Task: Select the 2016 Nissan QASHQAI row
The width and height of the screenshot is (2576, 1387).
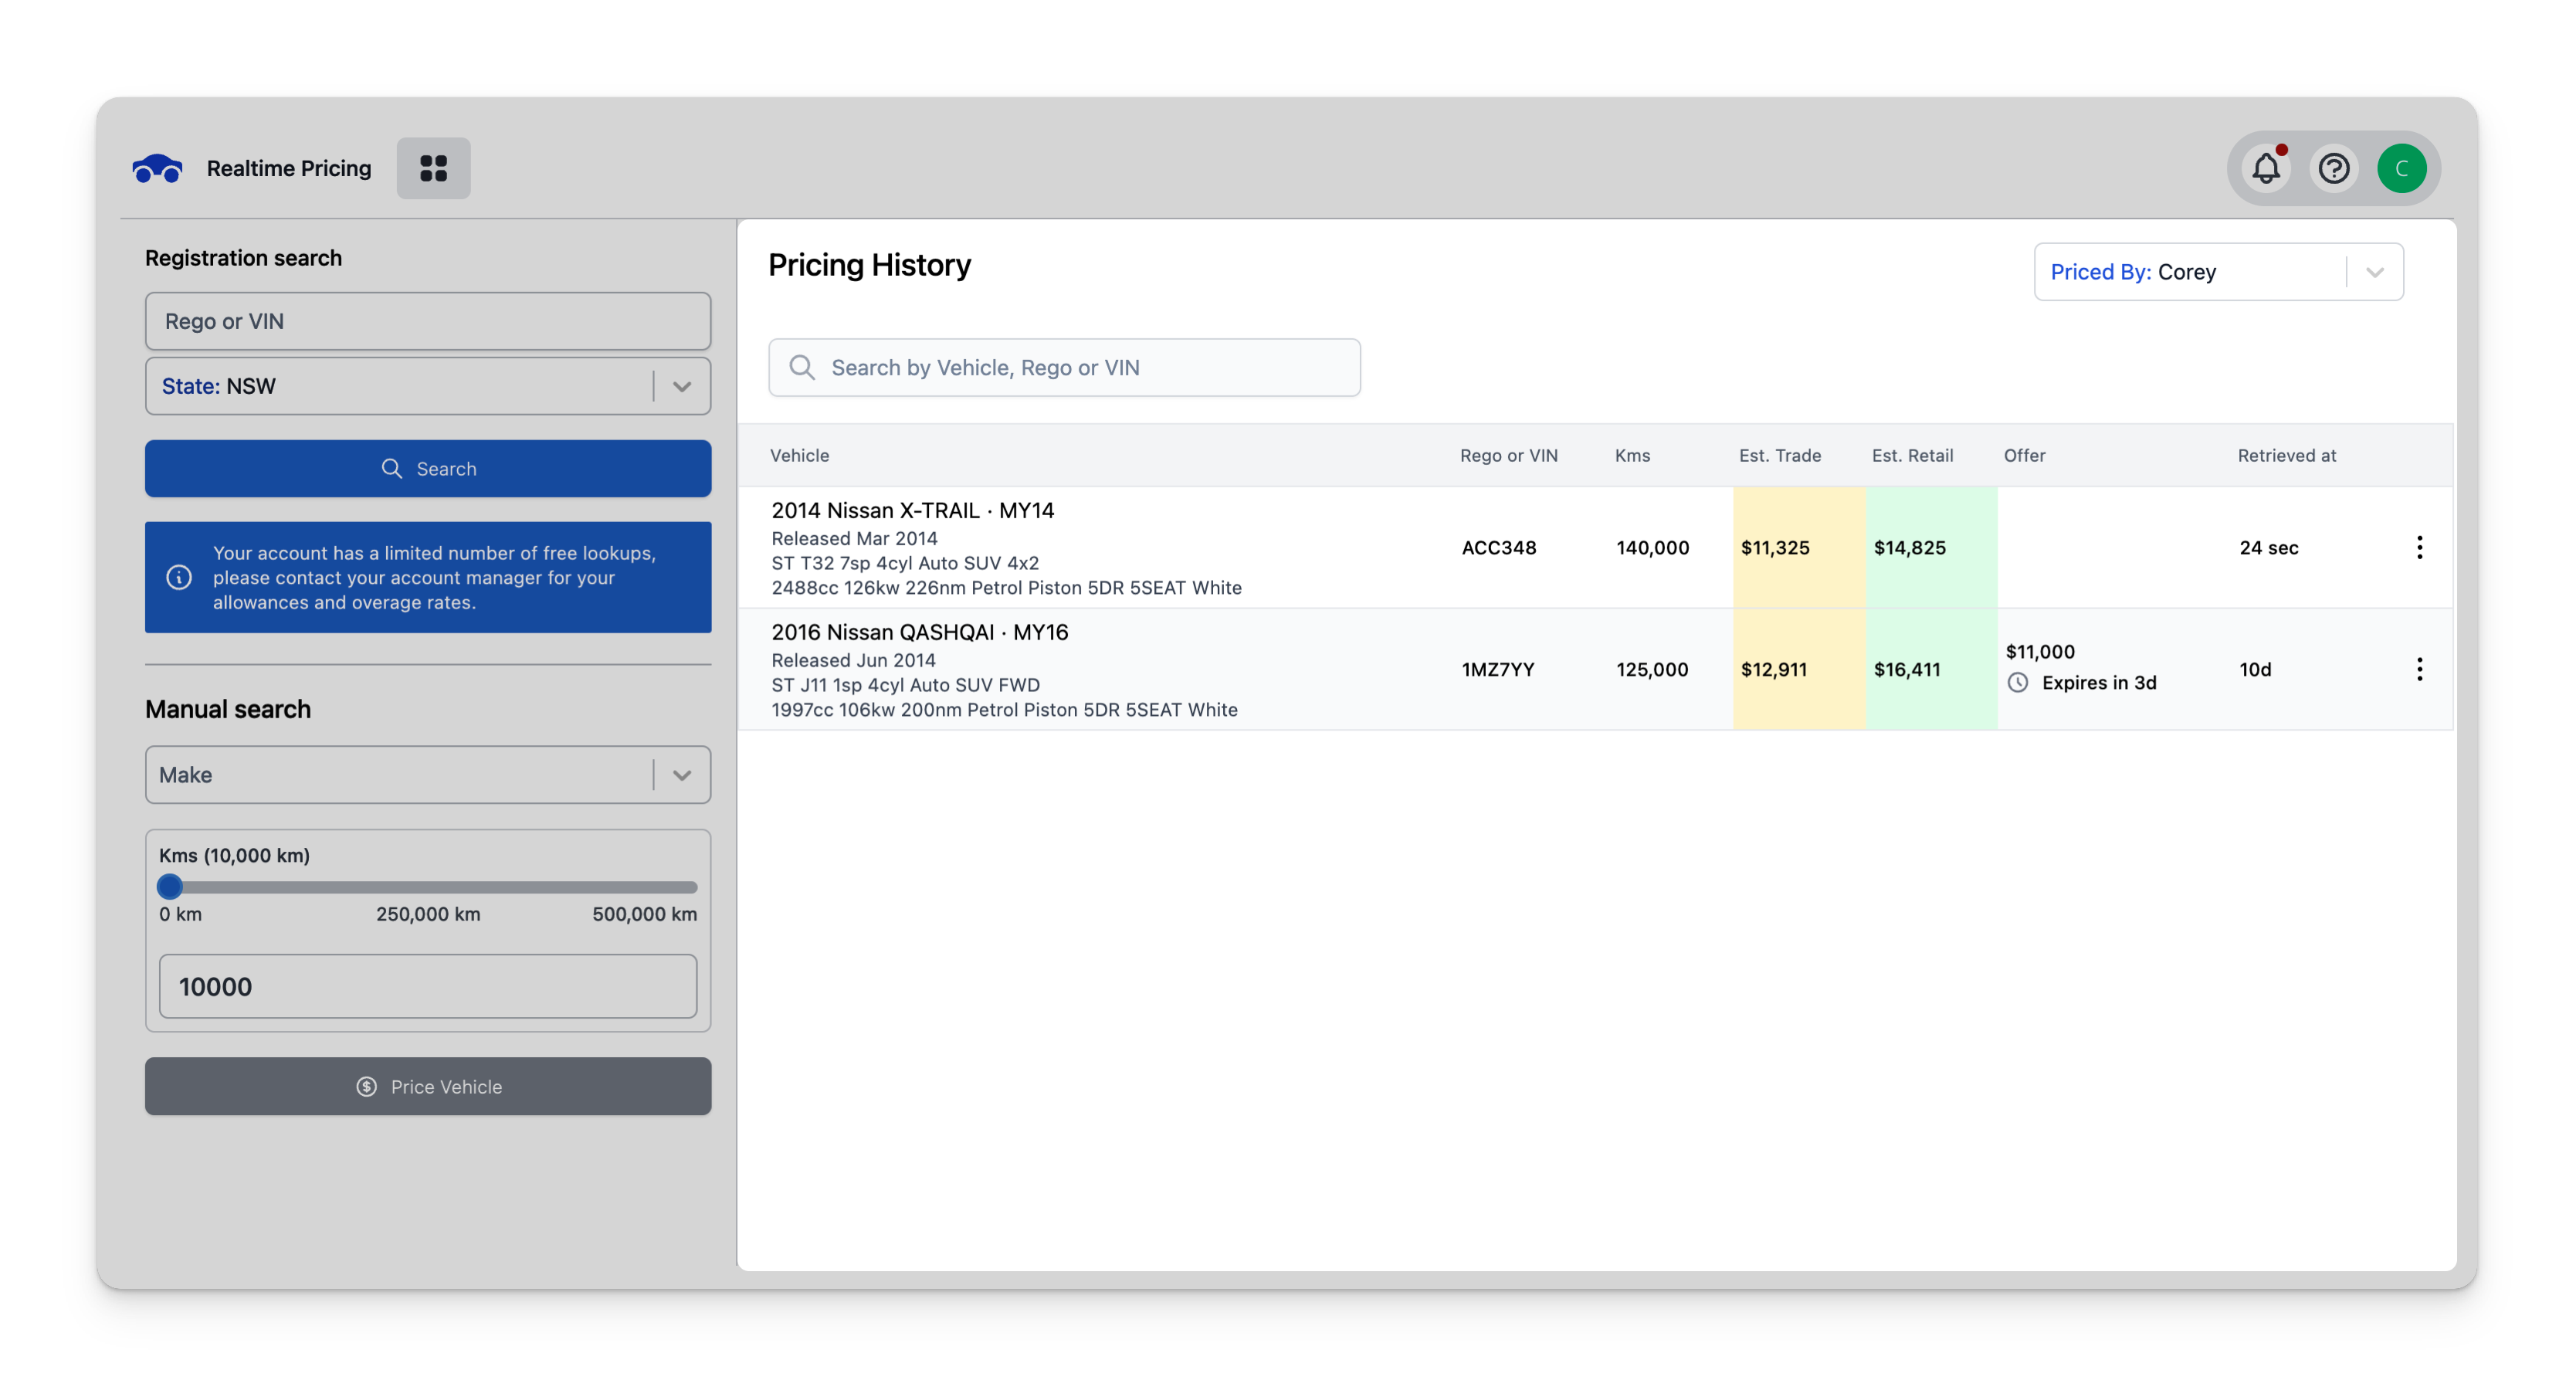Action: (x=1100, y=670)
